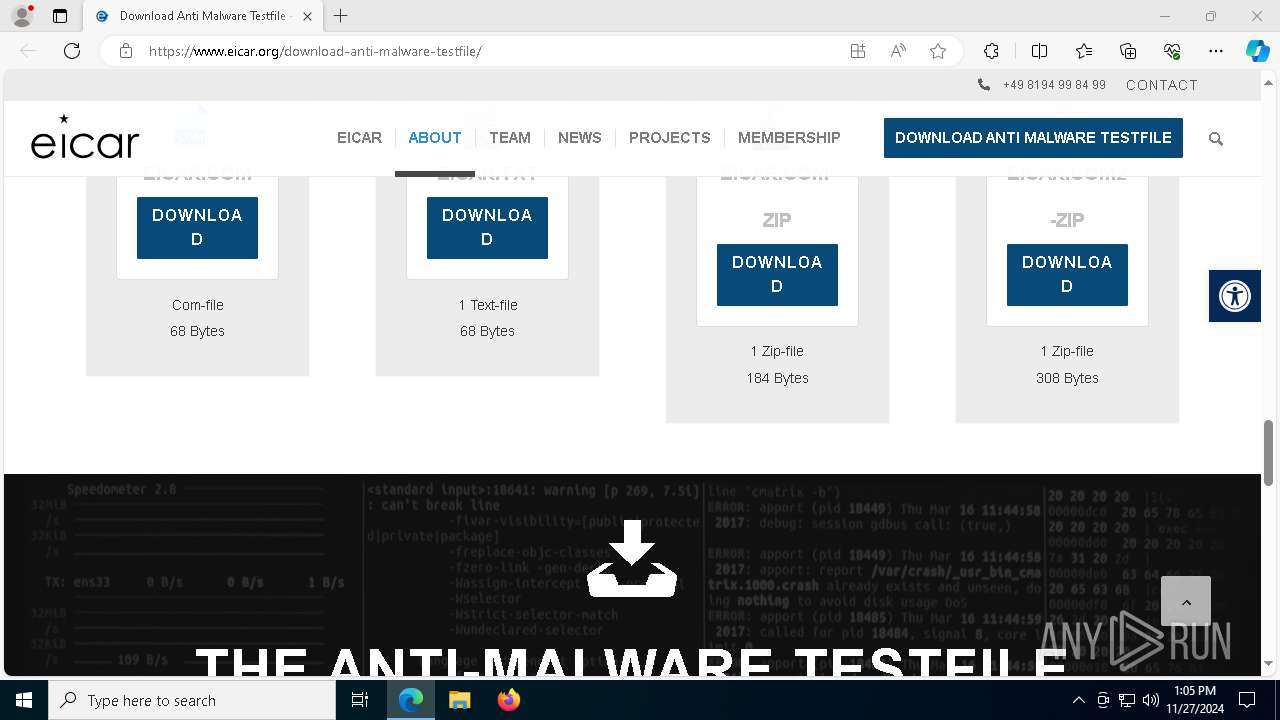Open the app available icon in address bar
This screenshot has height=720, width=1280.
click(x=858, y=51)
